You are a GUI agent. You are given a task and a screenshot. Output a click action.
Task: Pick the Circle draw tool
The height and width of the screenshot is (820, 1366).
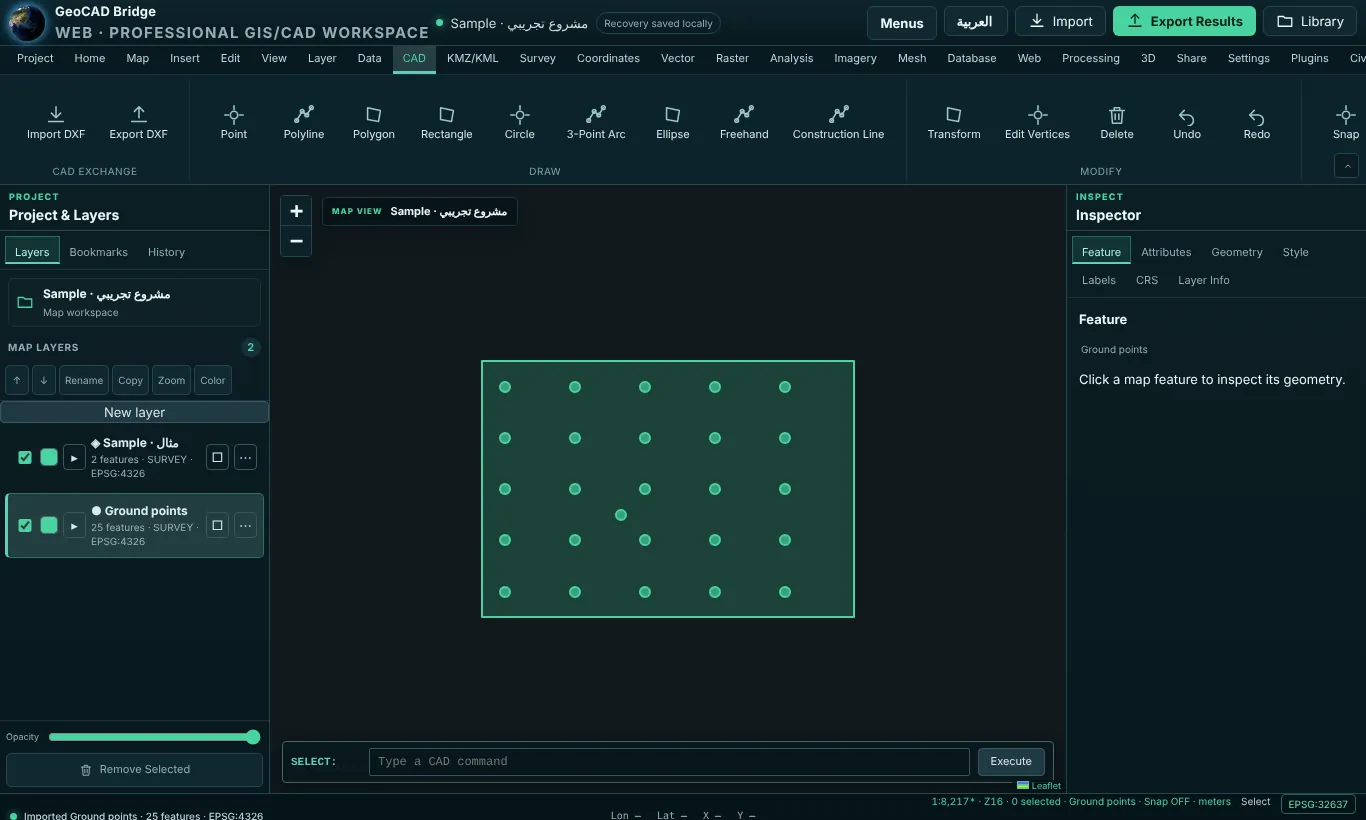click(520, 123)
